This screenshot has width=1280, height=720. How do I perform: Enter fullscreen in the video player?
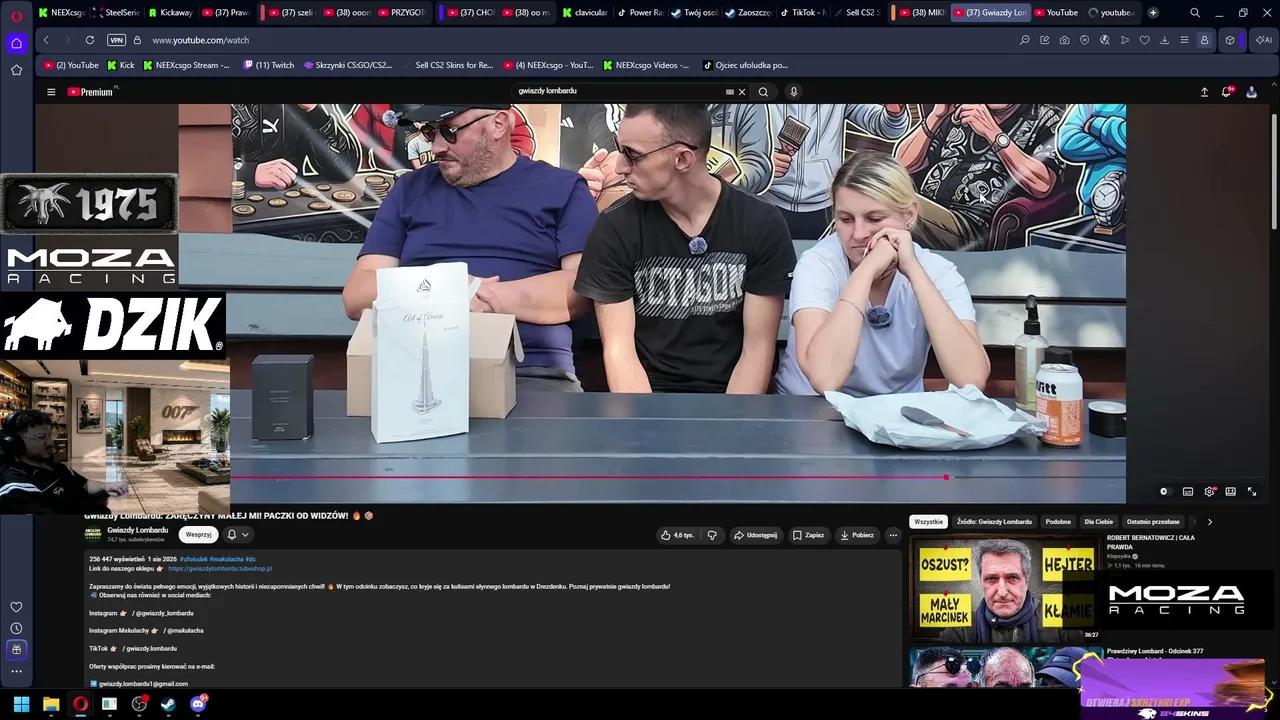(1252, 491)
